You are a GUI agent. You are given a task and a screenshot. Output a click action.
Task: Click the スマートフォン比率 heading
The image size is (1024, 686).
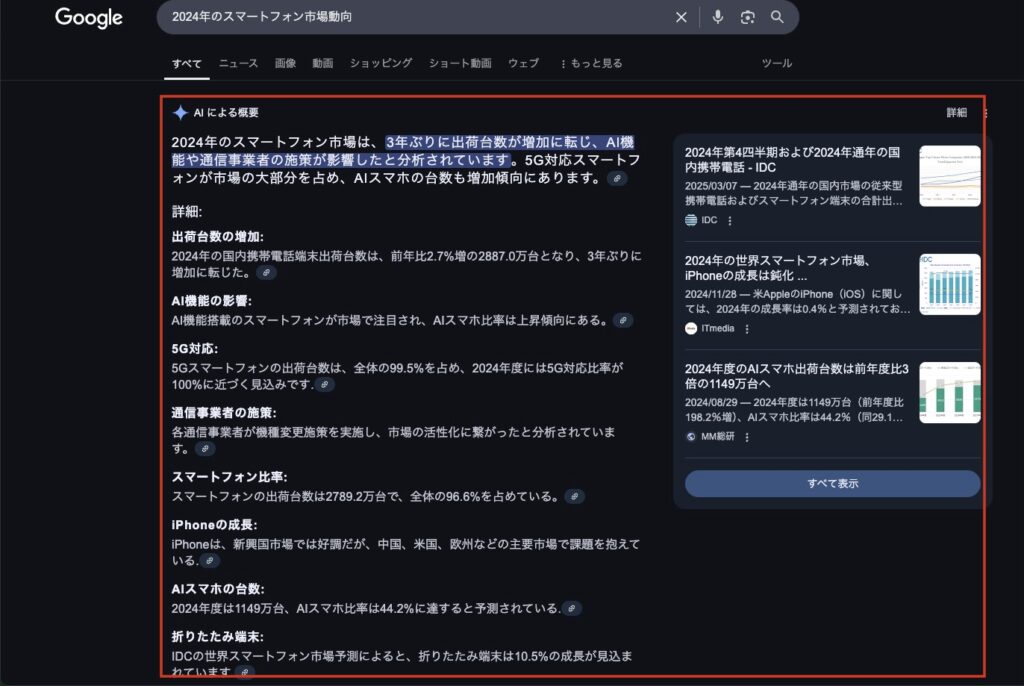point(229,476)
